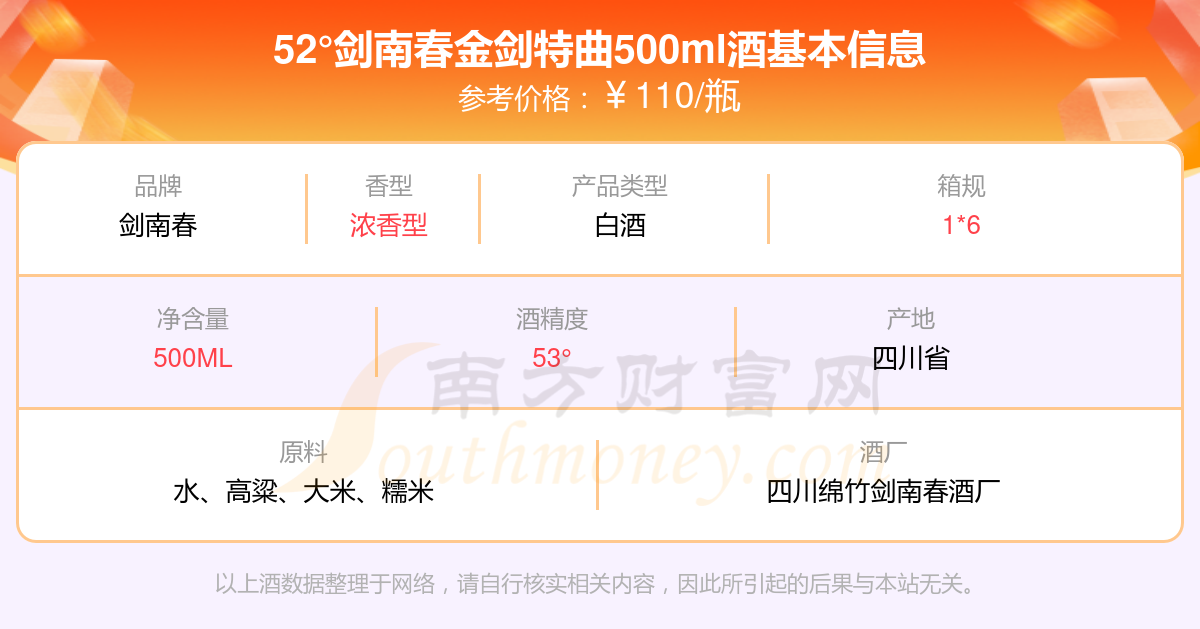Select the net content value 500ML

(193, 358)
